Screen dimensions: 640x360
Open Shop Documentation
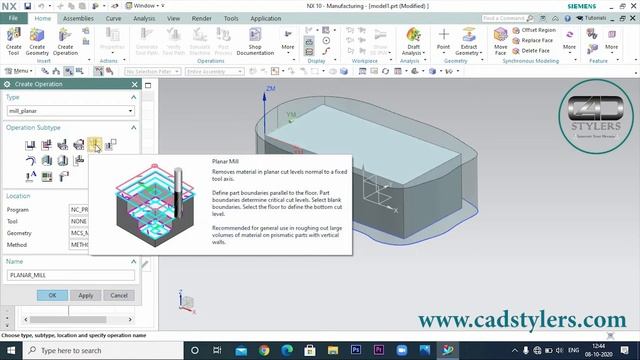(255, 41)
